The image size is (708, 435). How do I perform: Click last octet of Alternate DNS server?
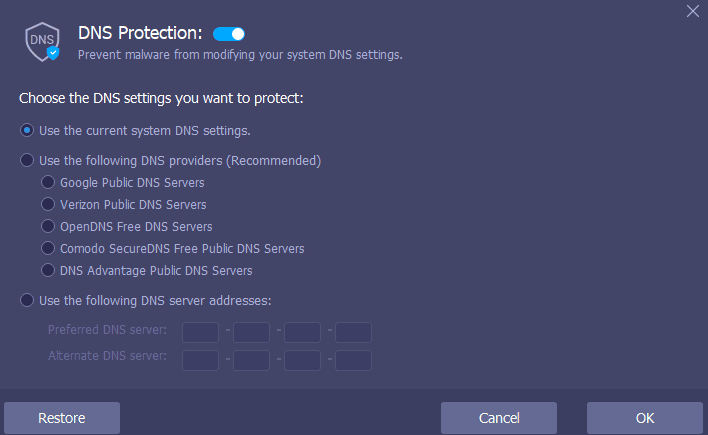click(x=353, y=359)
